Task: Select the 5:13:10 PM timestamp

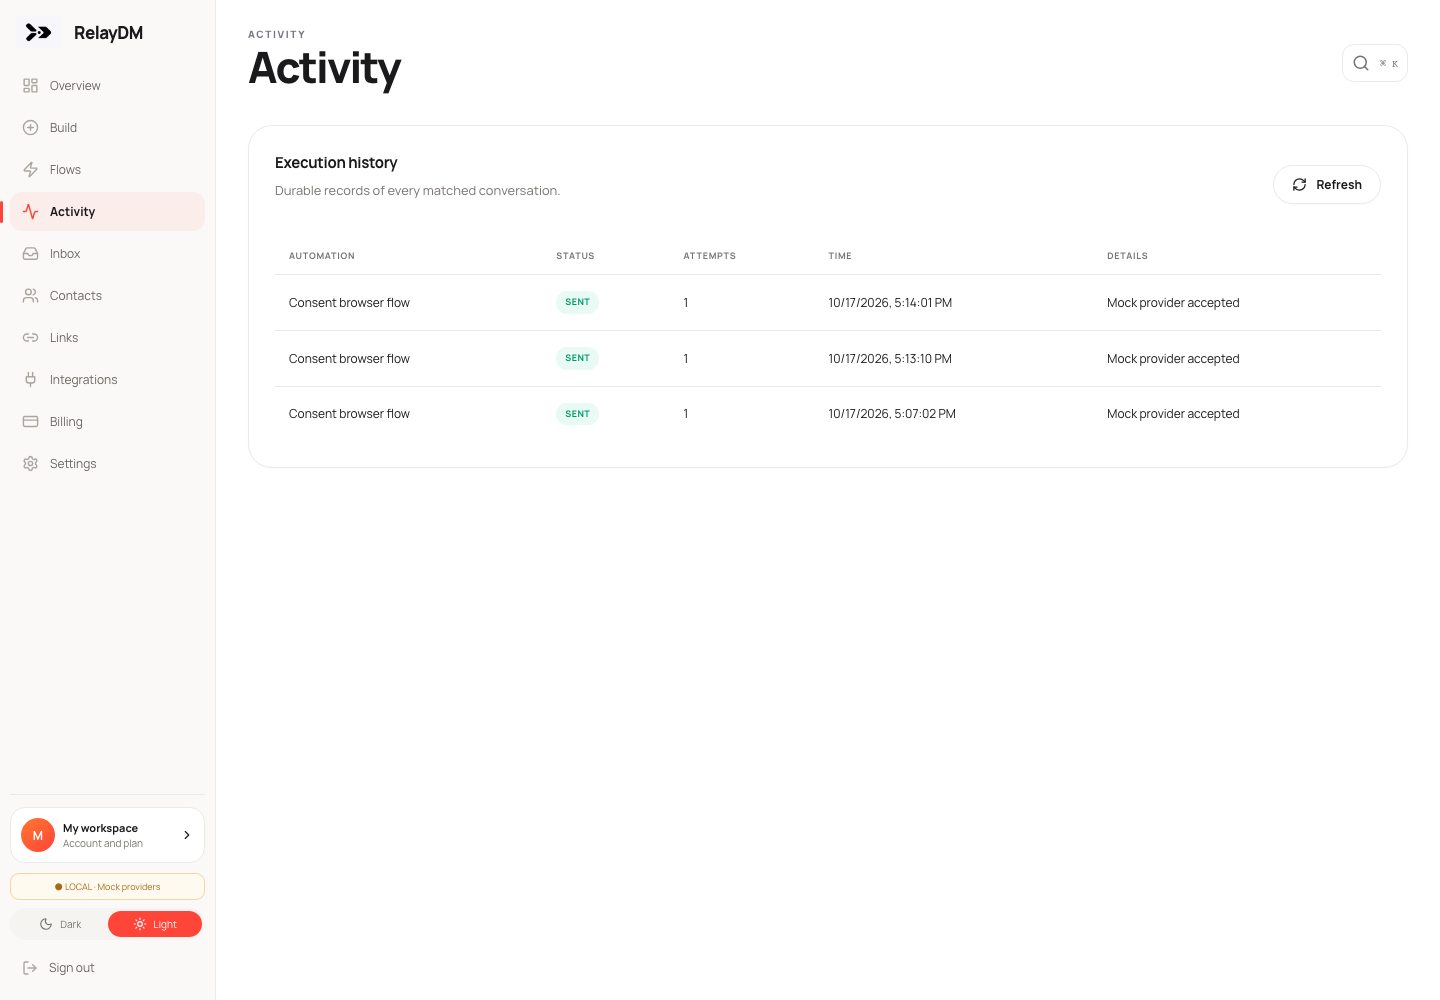Action: pos(890,359)
